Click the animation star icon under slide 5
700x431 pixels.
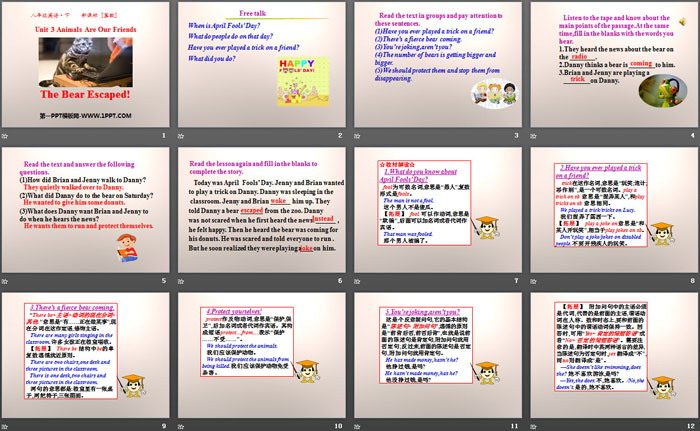coord(5,281)
